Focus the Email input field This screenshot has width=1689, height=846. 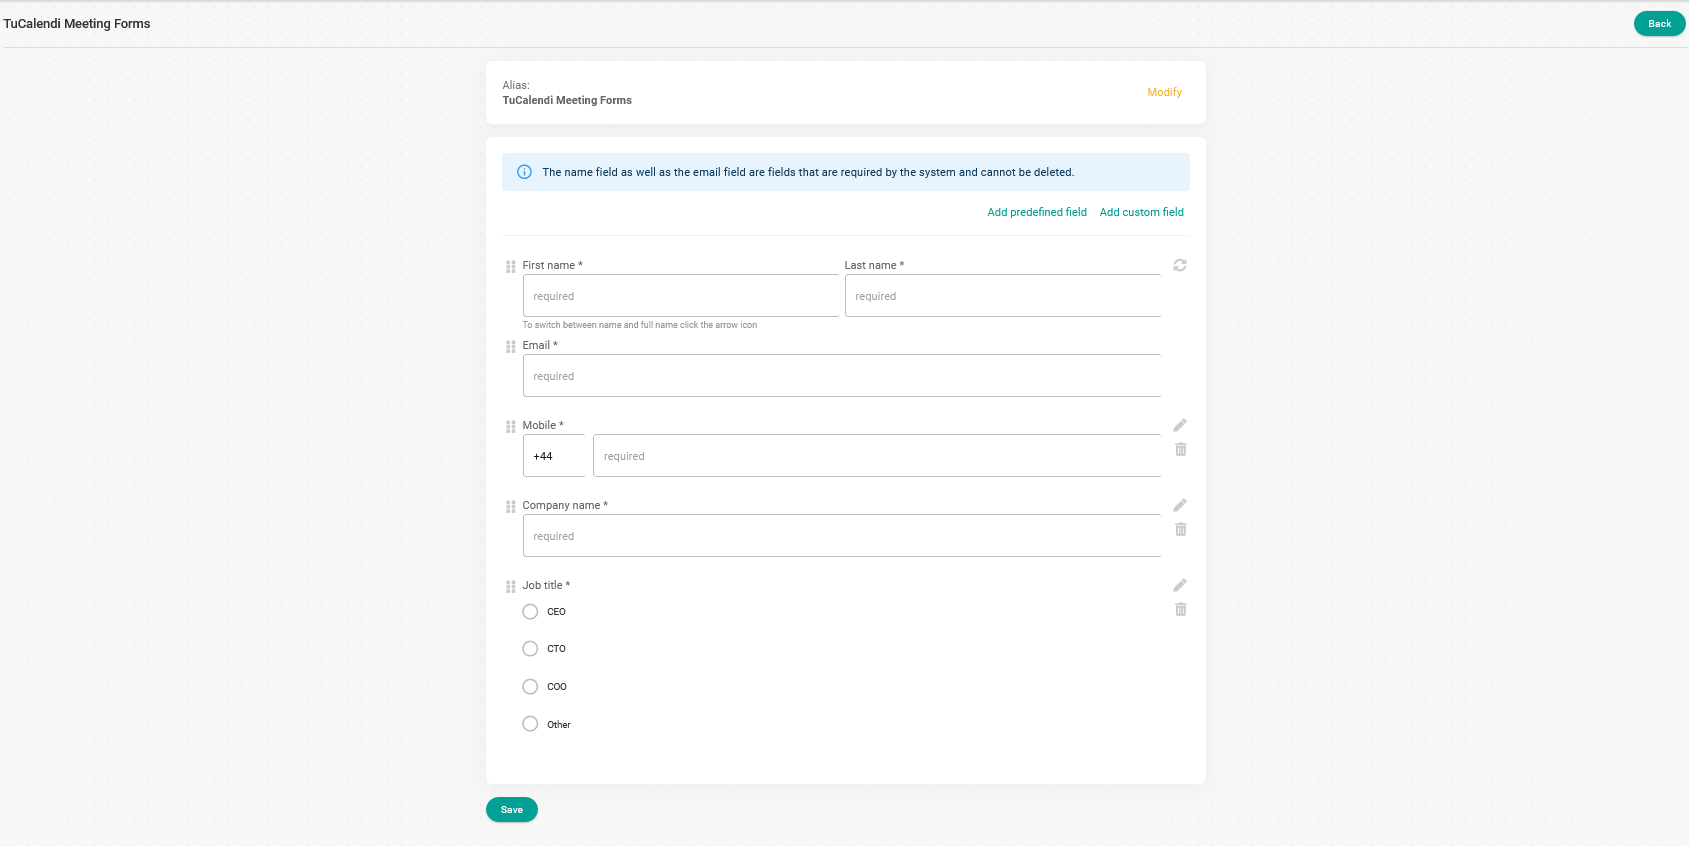842,376
